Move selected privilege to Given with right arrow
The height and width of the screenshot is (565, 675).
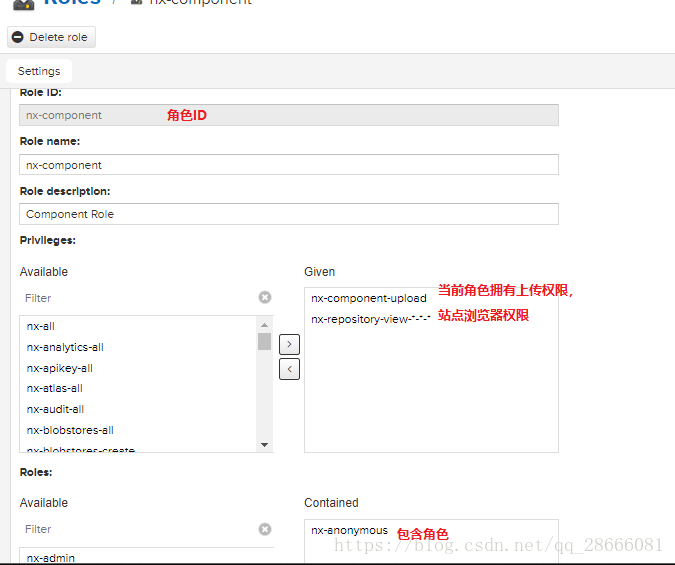click(x=289, y=344)
